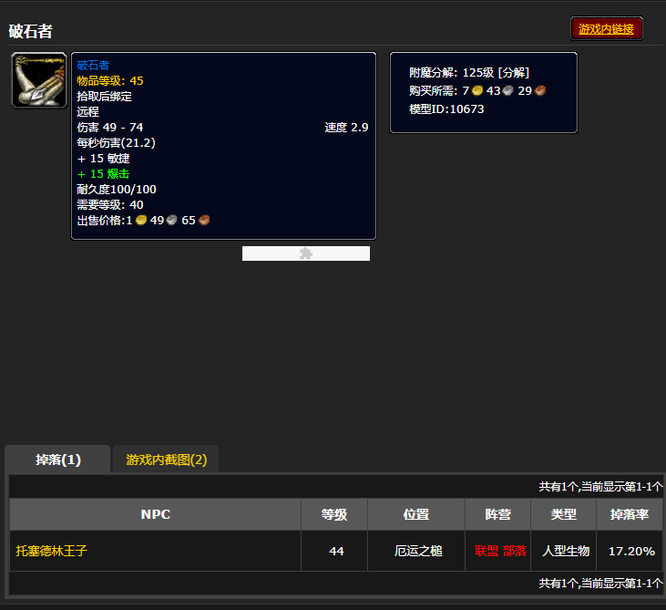Click the [分解] disenchant link
Viewport: 666px width, 610px height.
514,73
